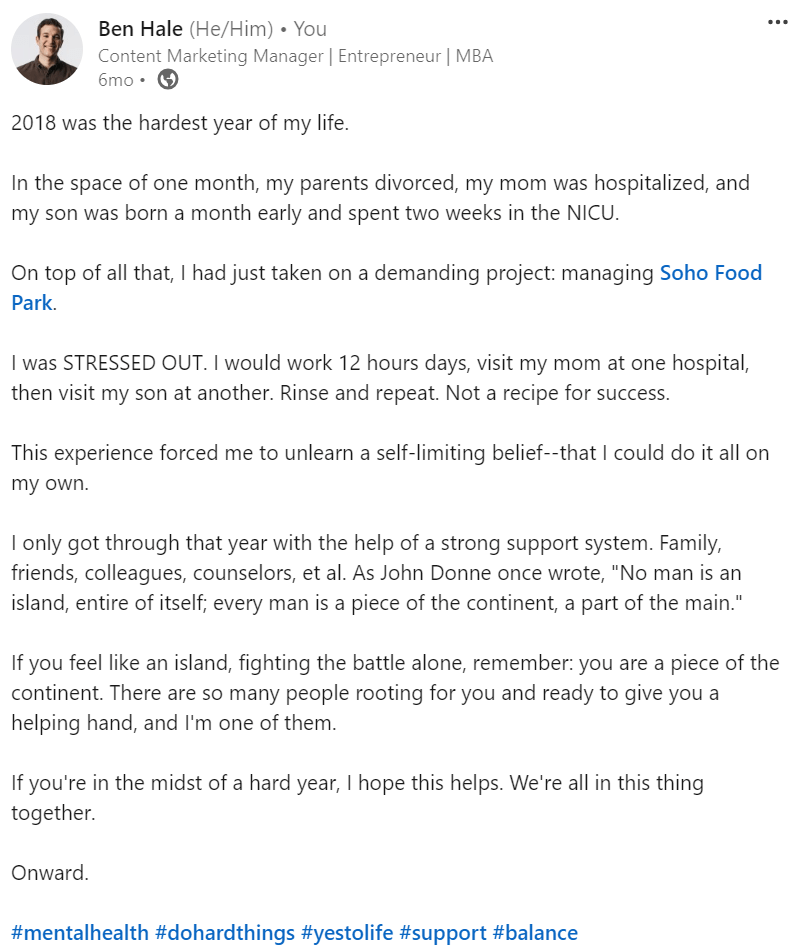Click Ben Hale's profile photo

point(47,49)
